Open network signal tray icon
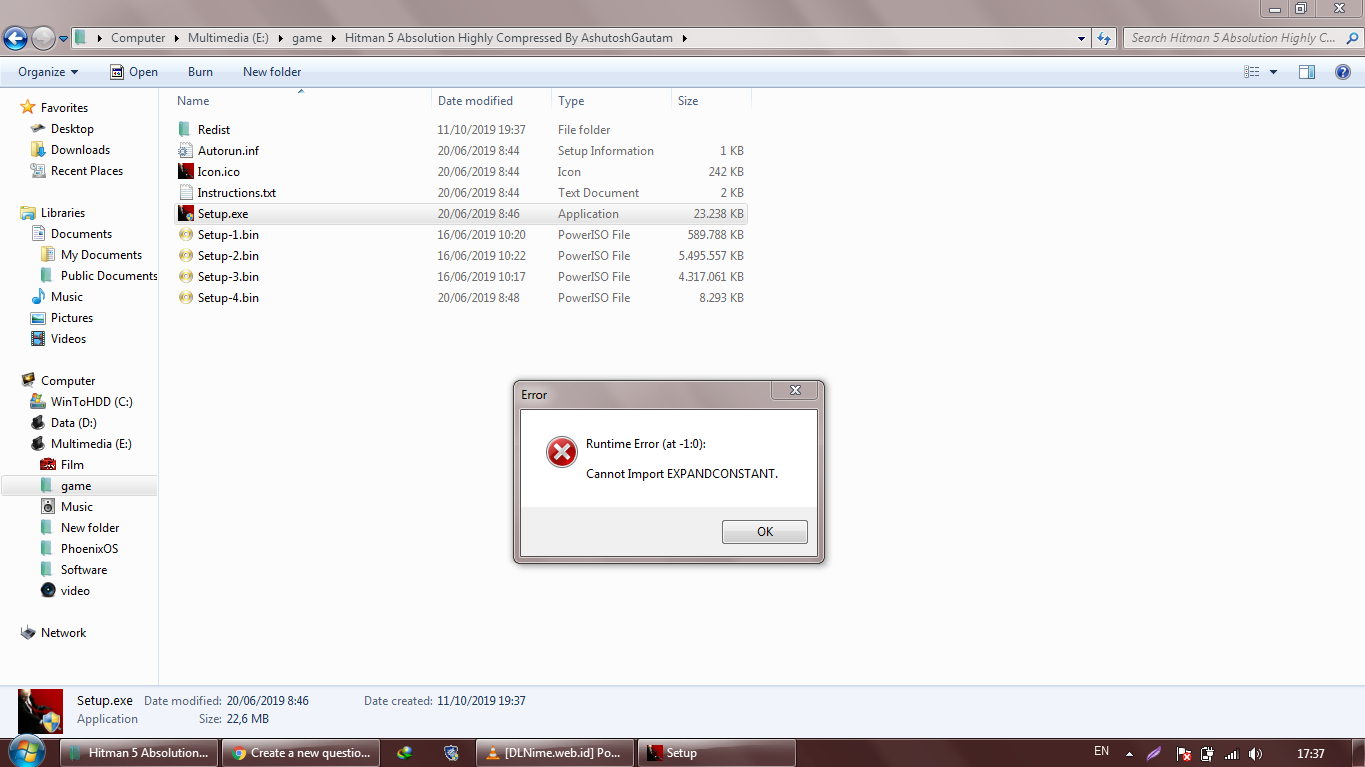The height and width of the screenshot is (767, 1365). point(1231,753)
